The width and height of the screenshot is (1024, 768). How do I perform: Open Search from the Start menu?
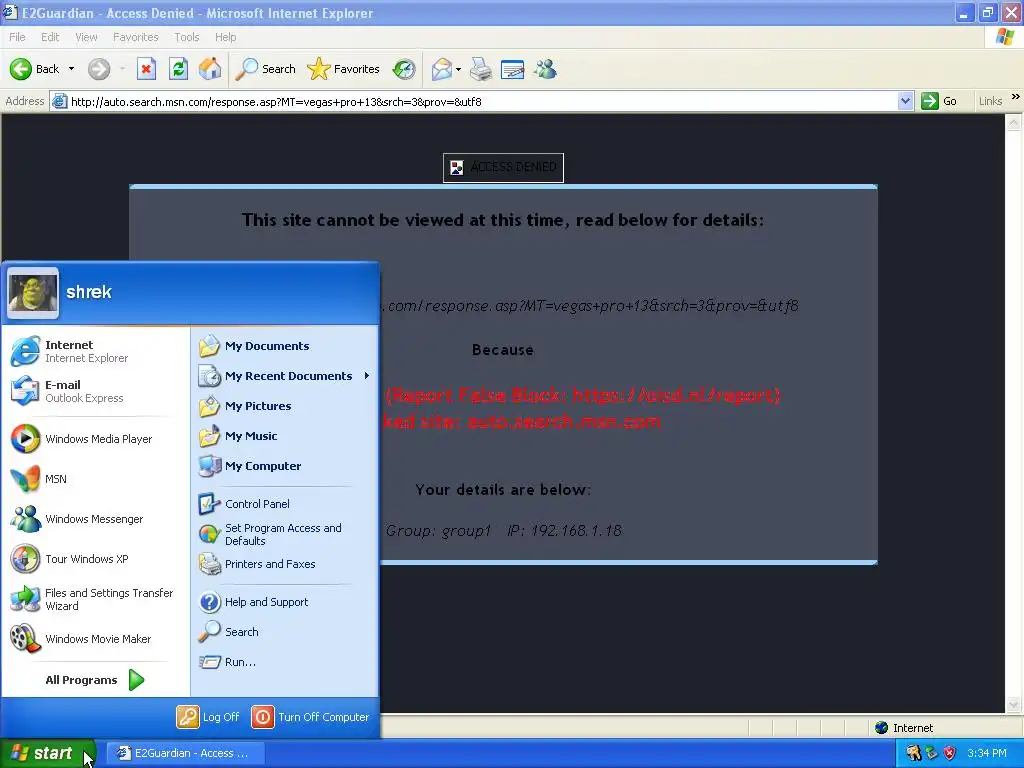[285, 632]
